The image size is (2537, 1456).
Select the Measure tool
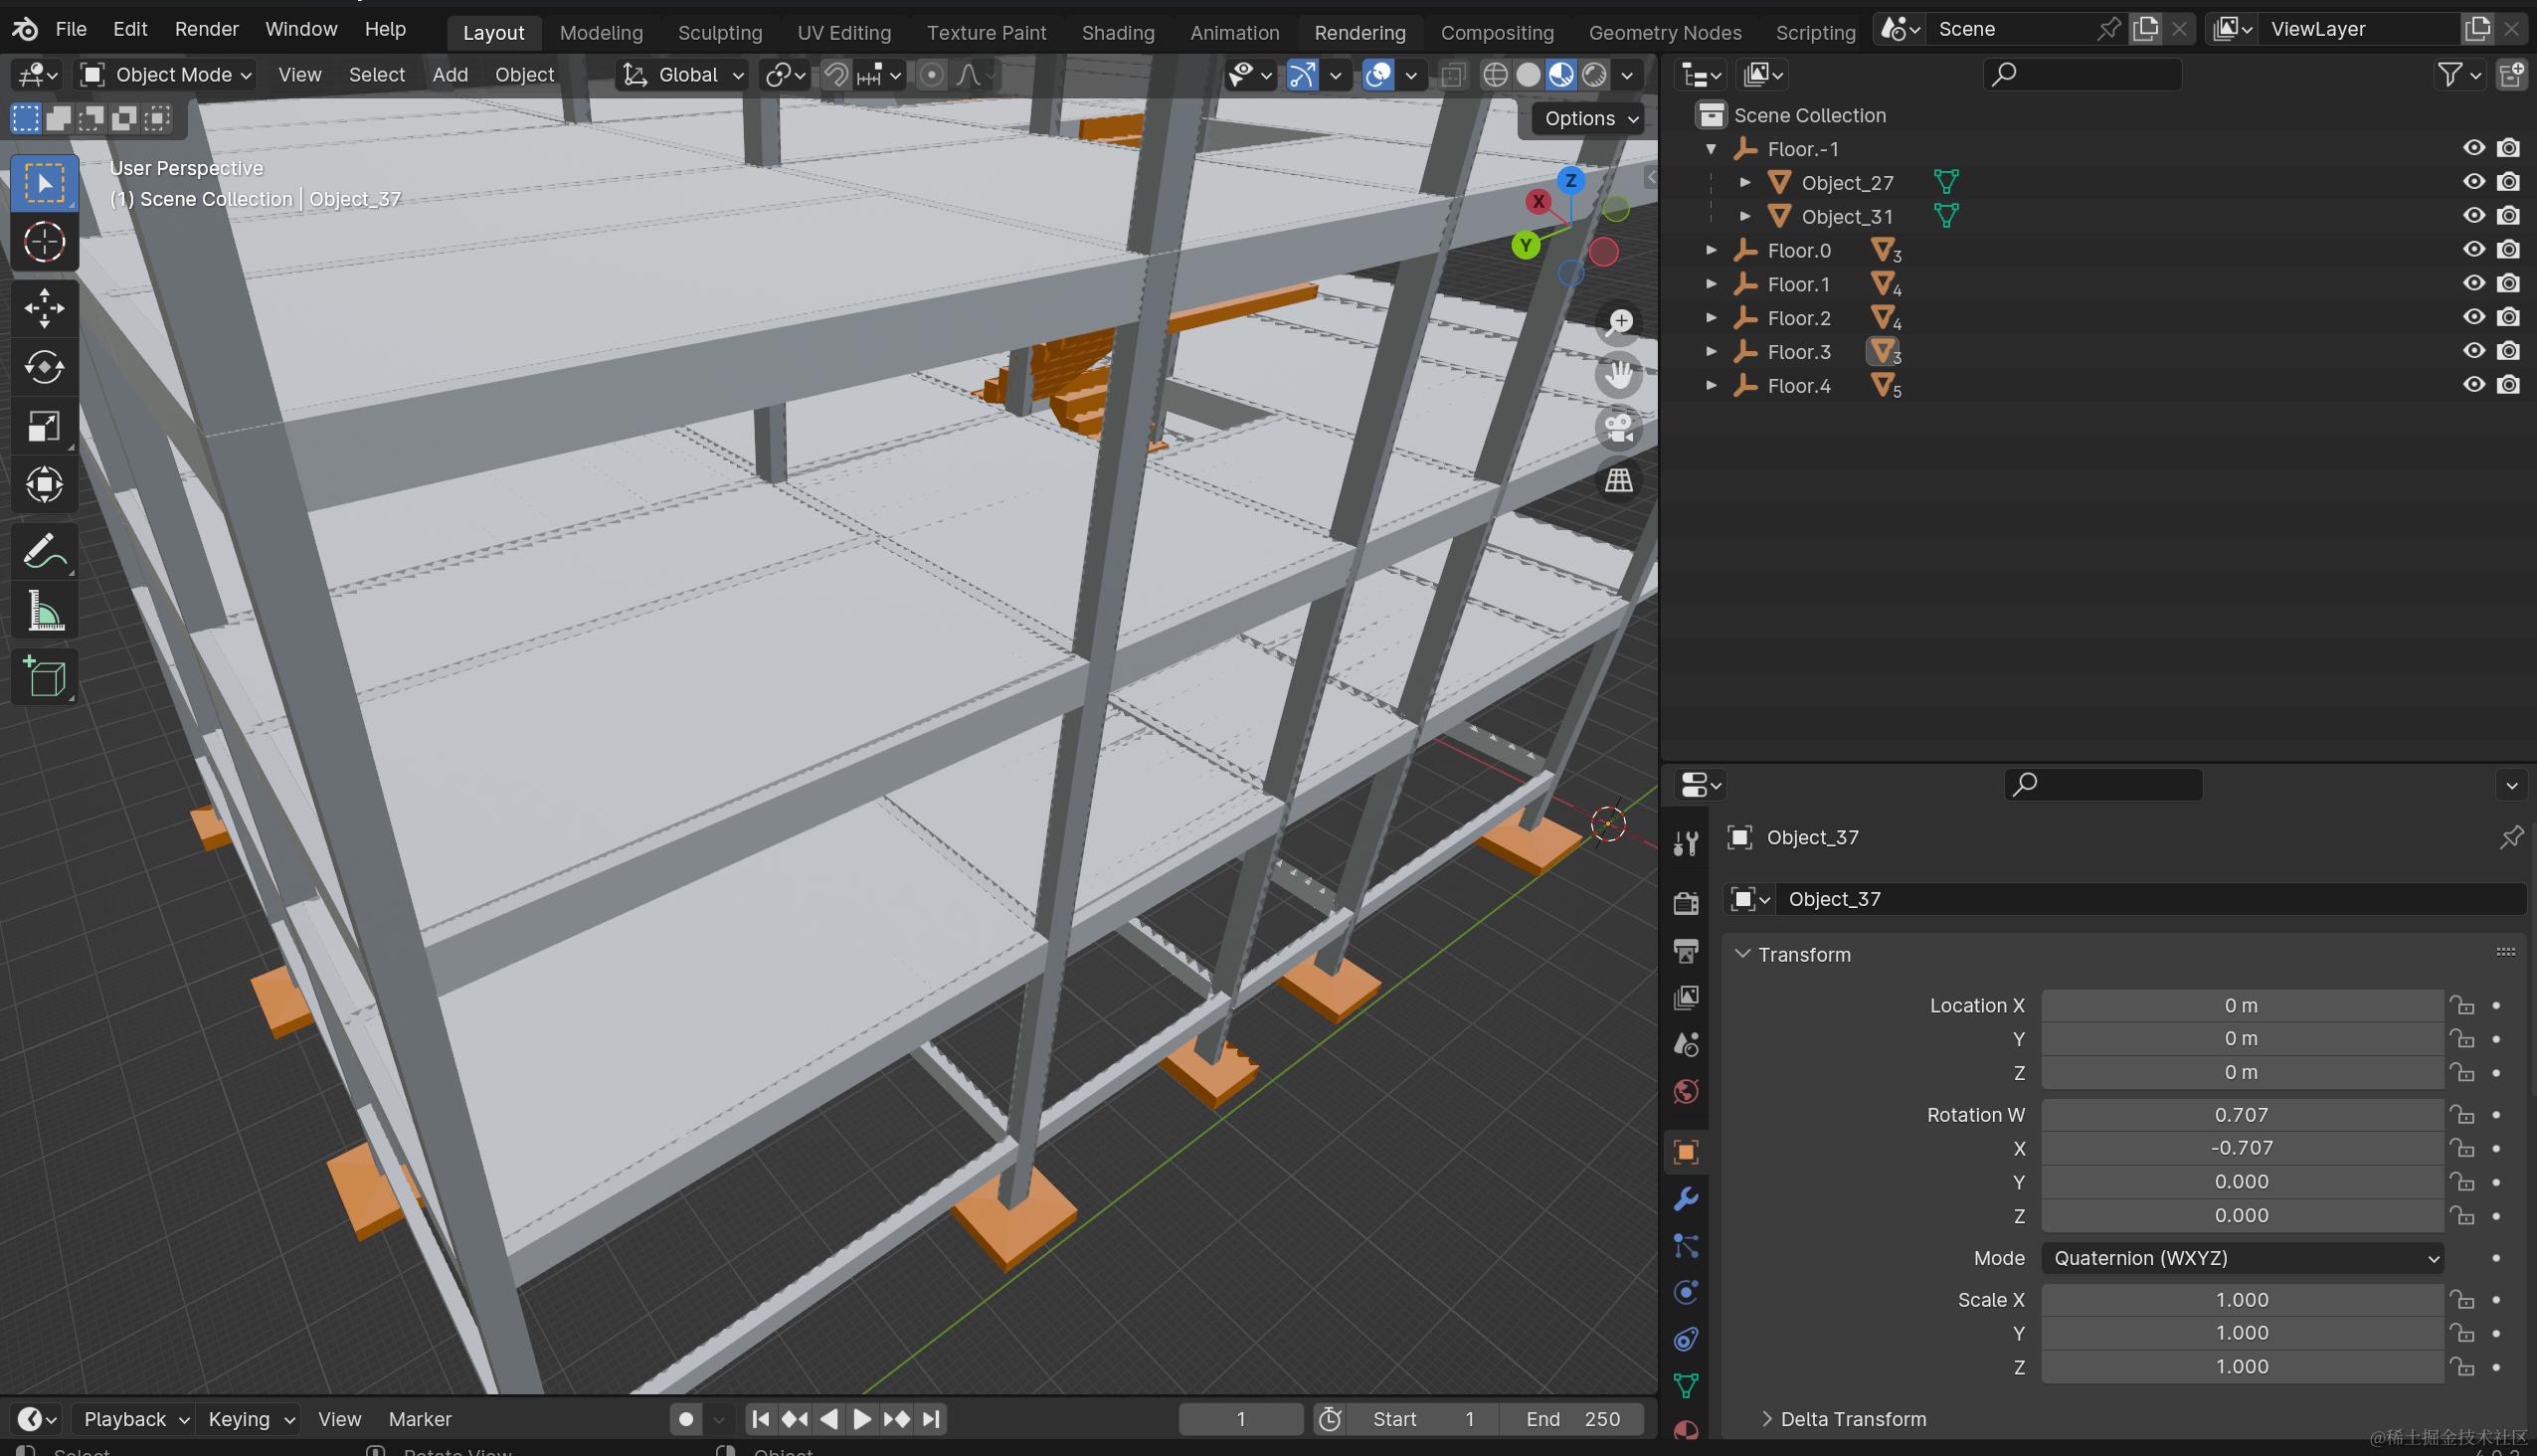[44, 610]
